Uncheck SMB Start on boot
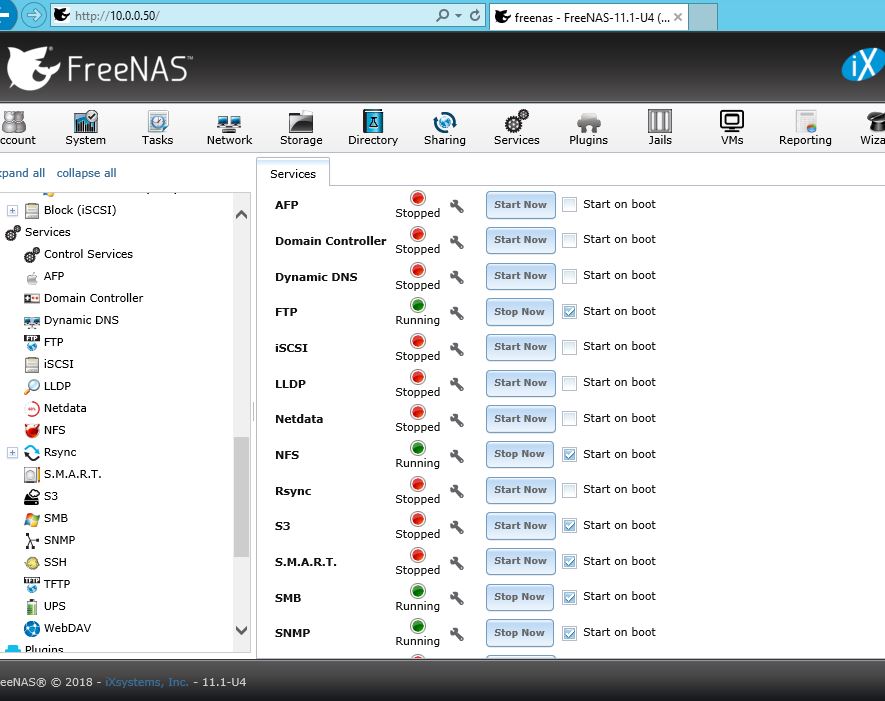The image size is (885, 701). click(569, 597)
